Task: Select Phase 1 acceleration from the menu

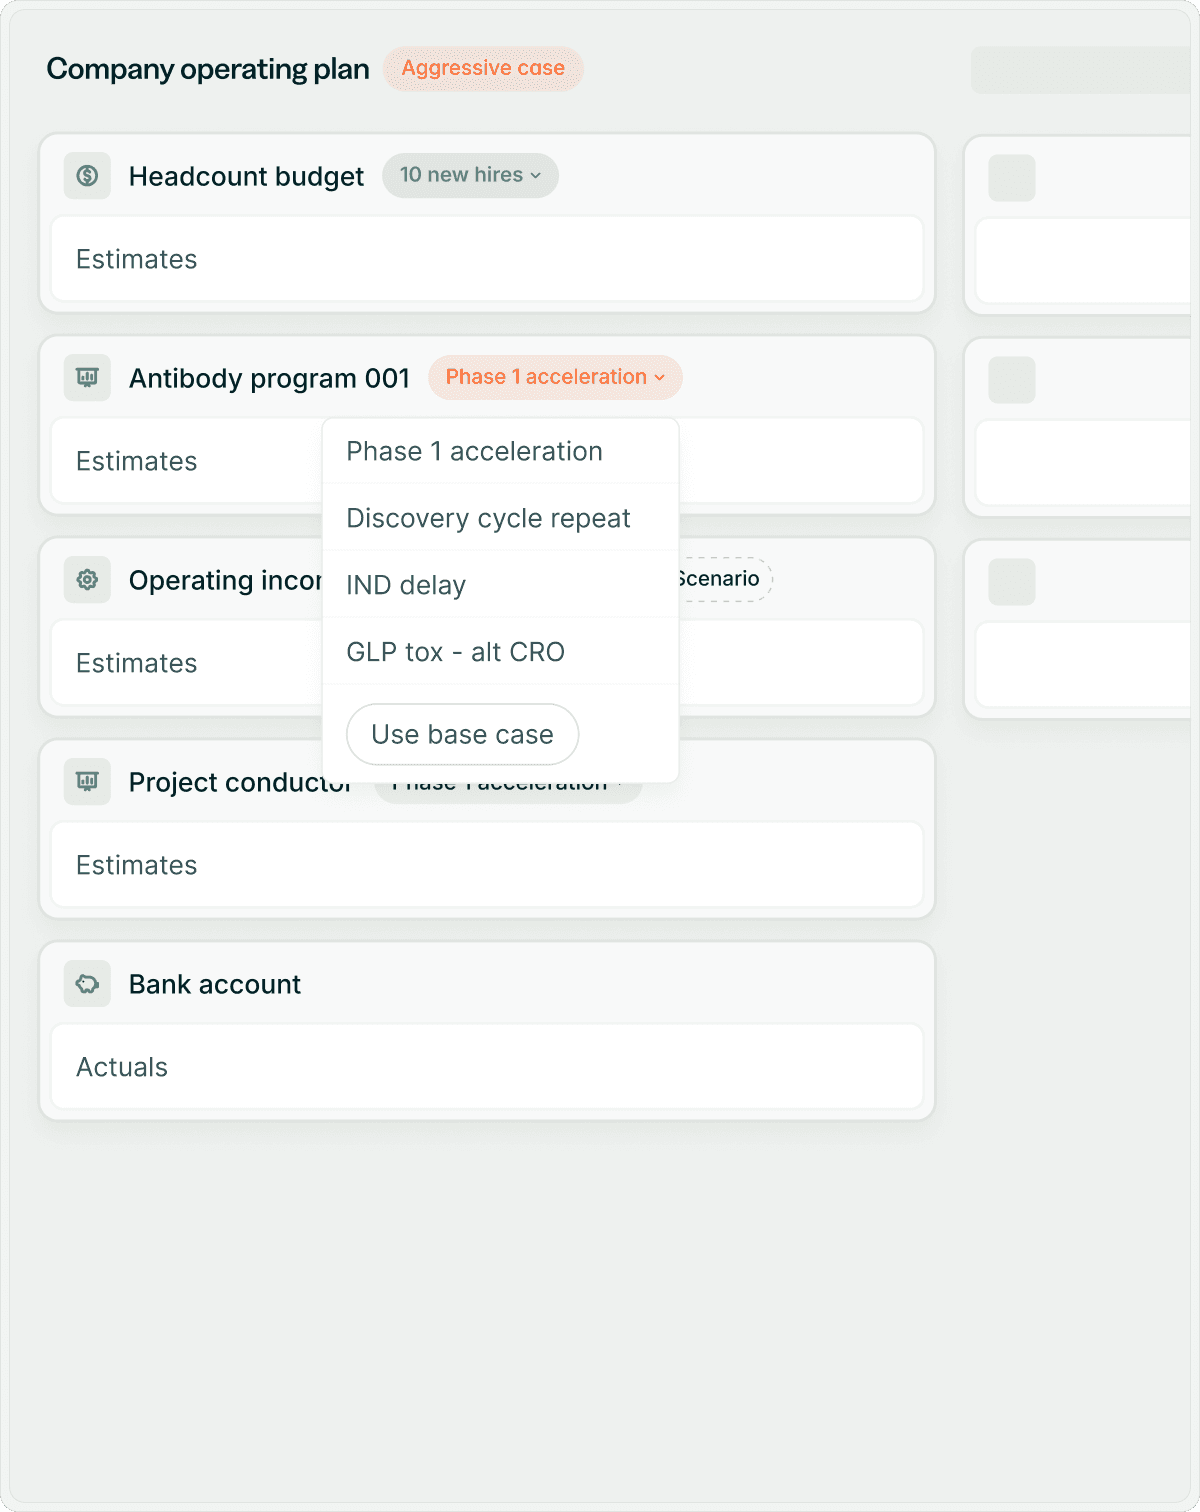Action: (x=474, y=451)
